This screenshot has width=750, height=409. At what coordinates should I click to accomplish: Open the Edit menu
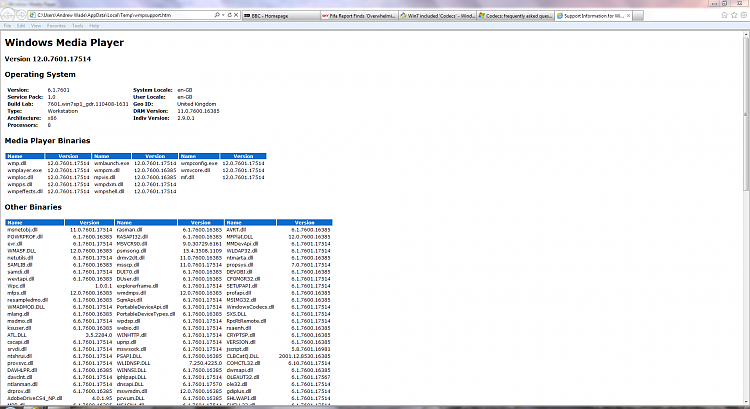point(21,26)
